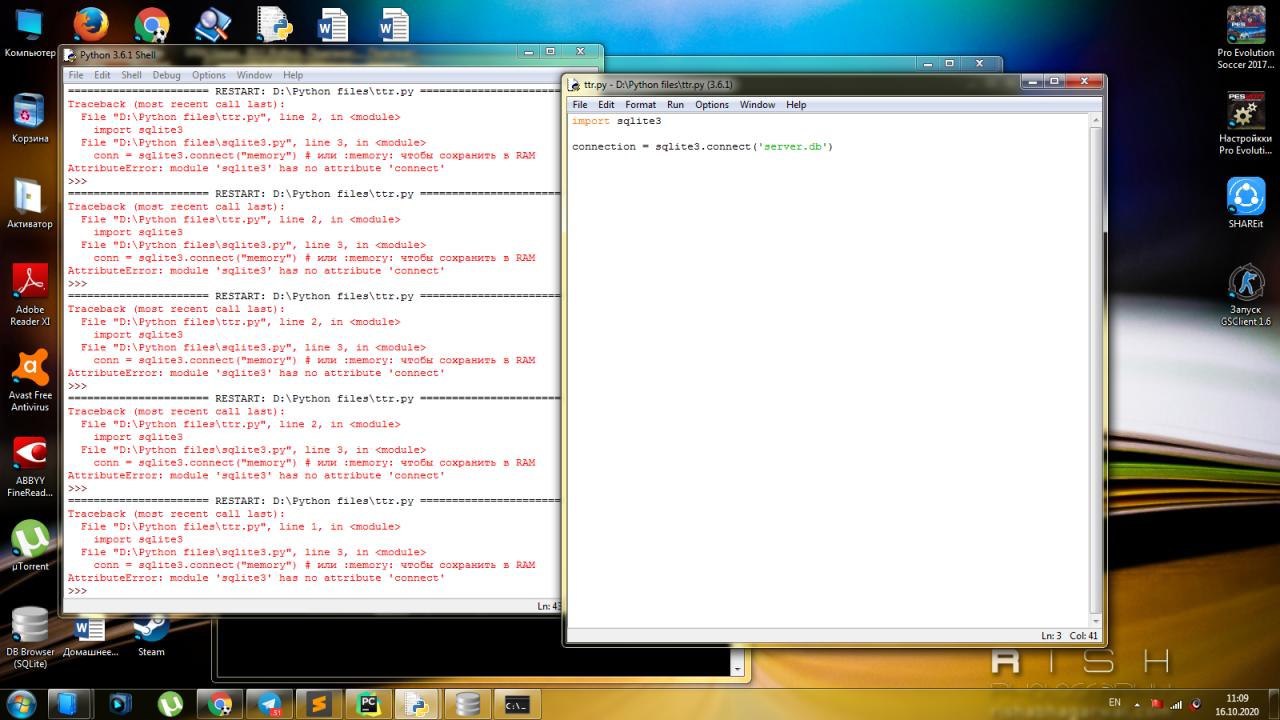Switch to PyCharm in the taskbar
The width and height of the screenshot is (1280, 720).
(368, 704)
